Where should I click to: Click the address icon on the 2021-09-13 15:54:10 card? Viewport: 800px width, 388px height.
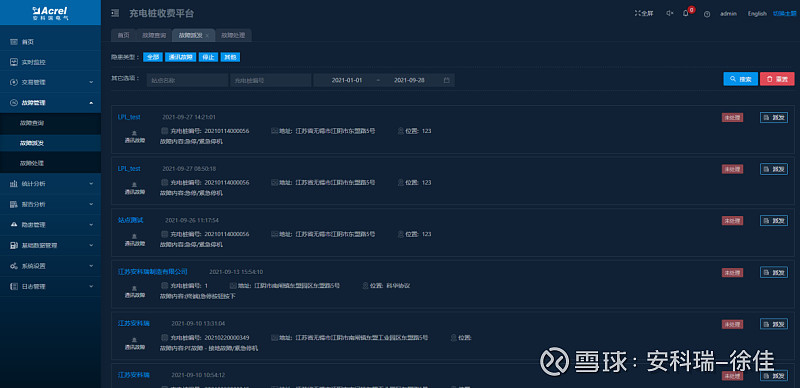pyautogui.click(x=233, y=285)
